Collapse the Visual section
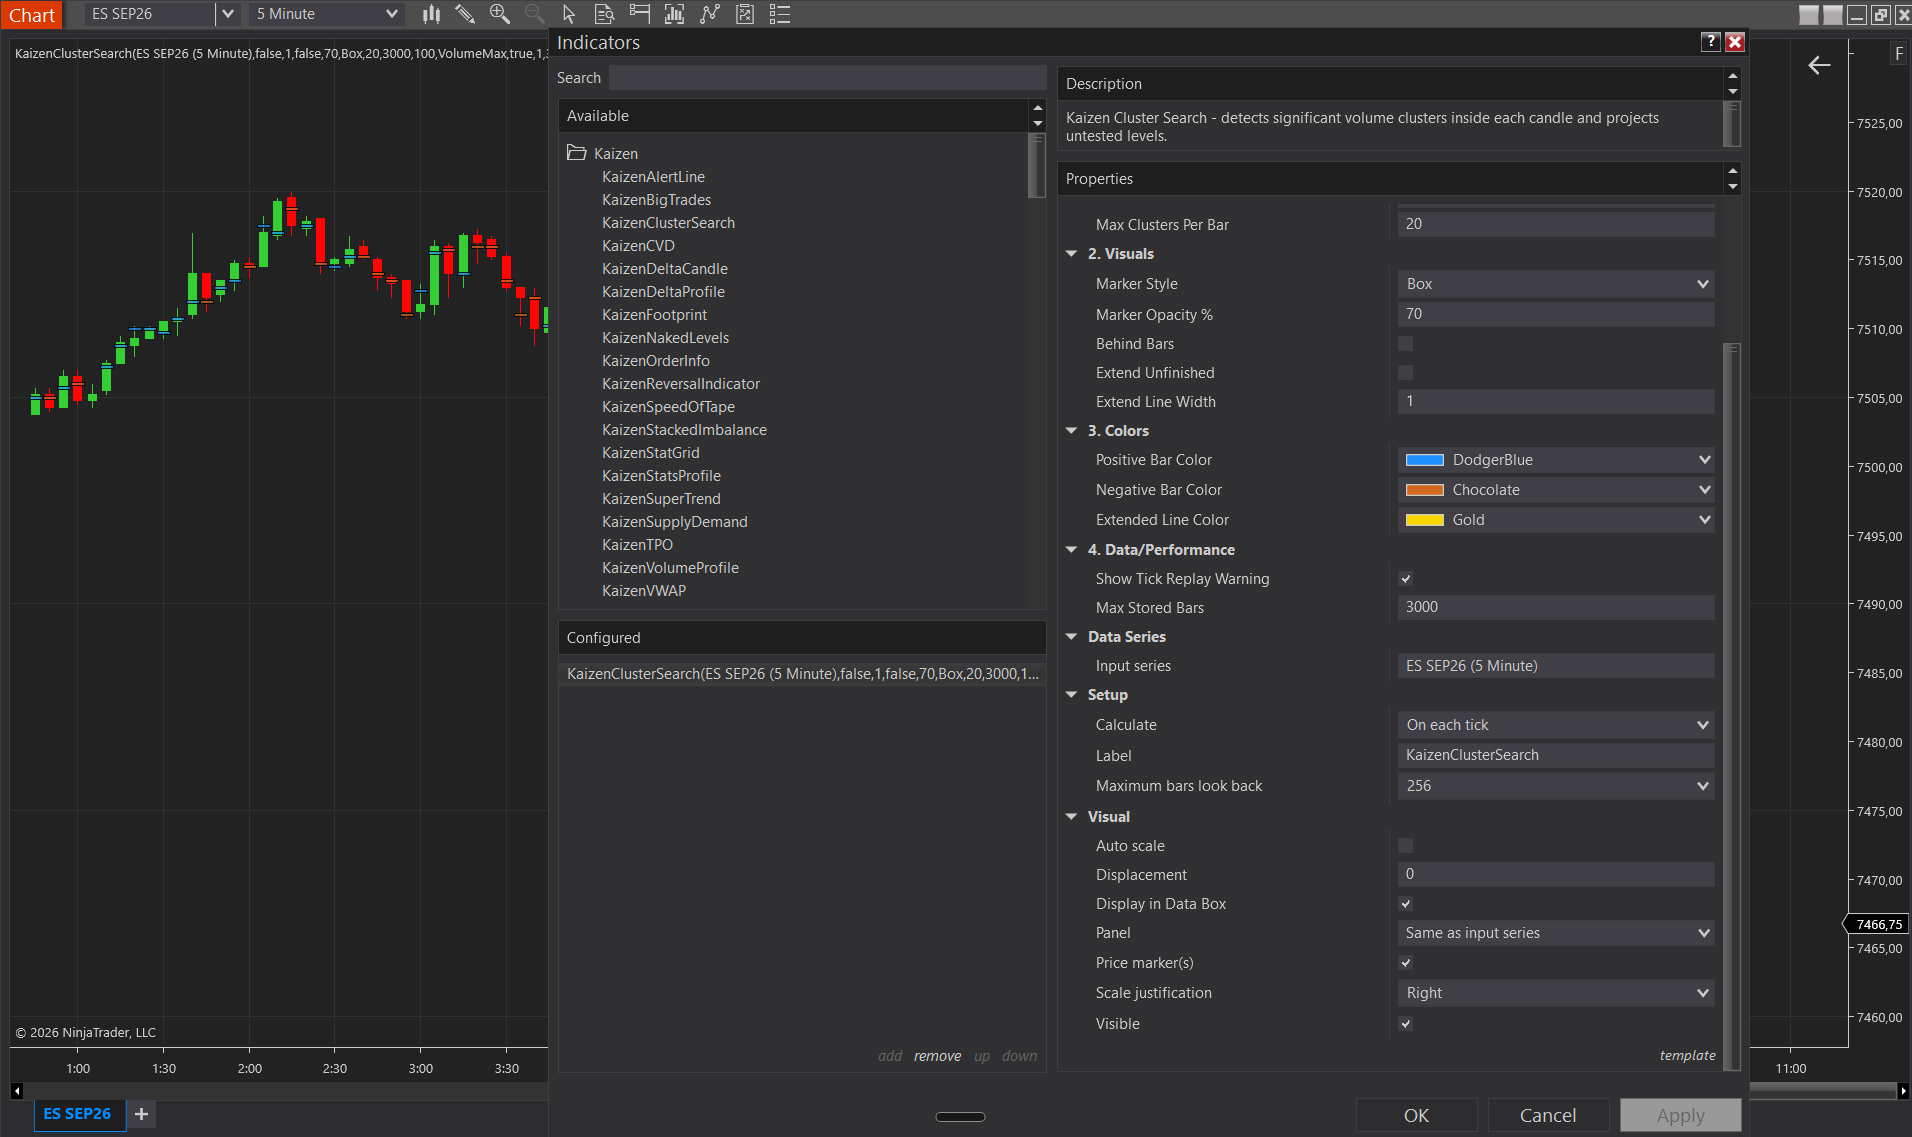 pos(1072,817)
